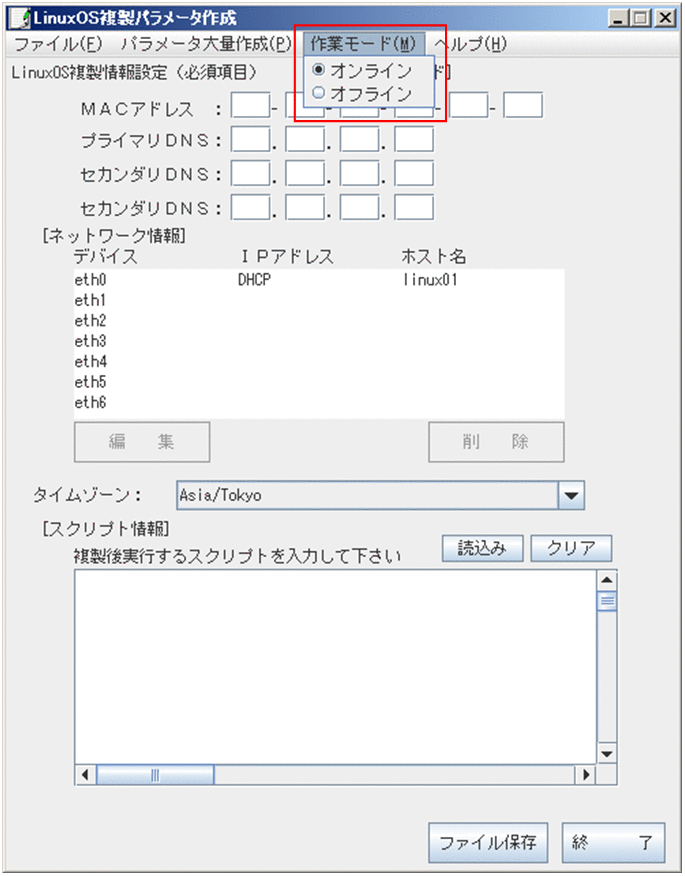
Task: Click the second プライマリDNS octet field
Action: pyautogui.click(x=305, y=139)
